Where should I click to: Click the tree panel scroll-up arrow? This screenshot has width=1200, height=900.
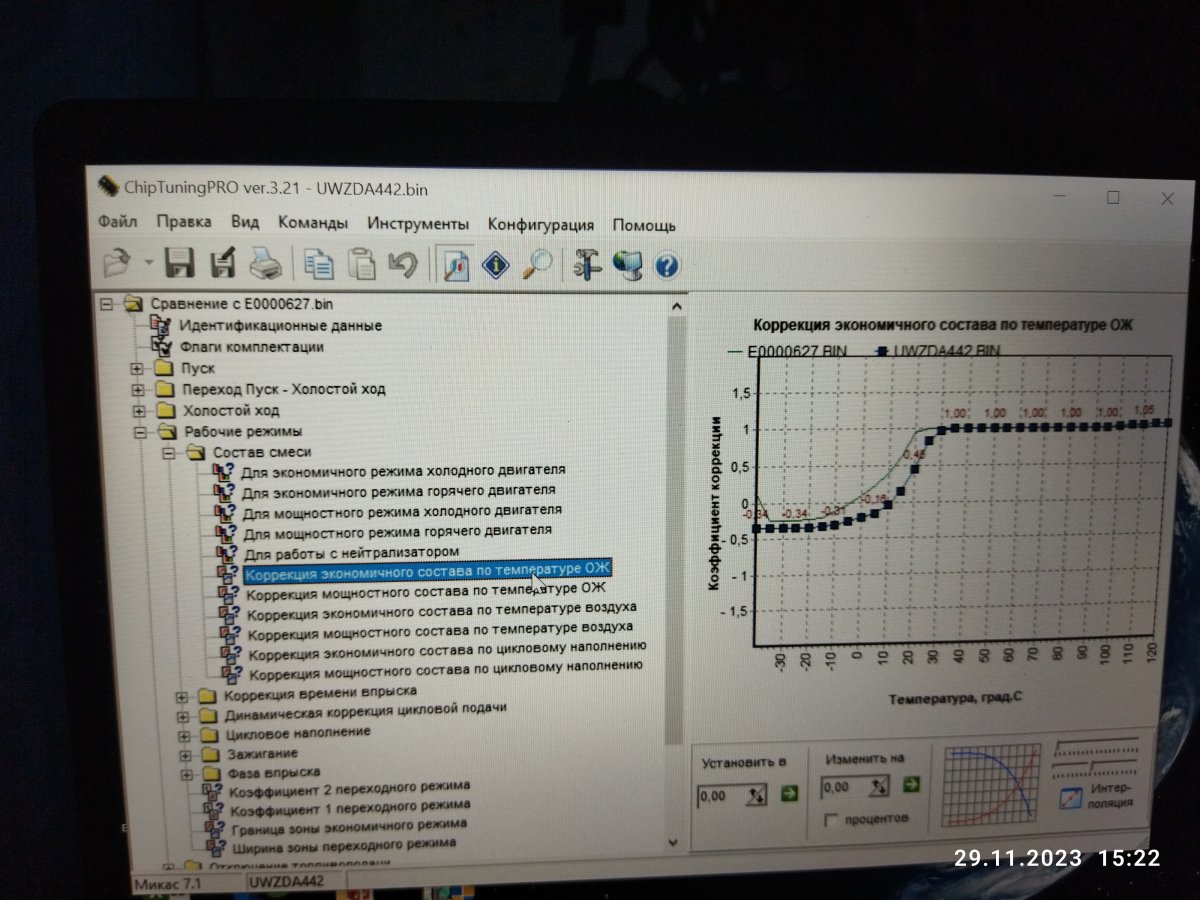pyautogui.click(x=676, y=305)
